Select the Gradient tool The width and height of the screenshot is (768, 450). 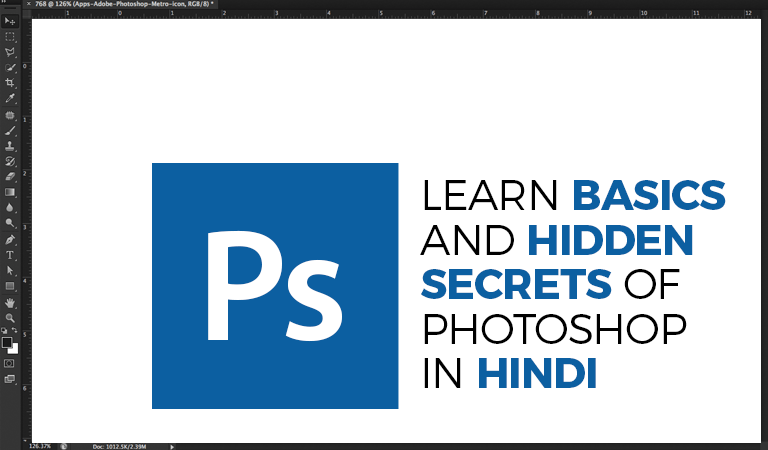click(9, 192)
